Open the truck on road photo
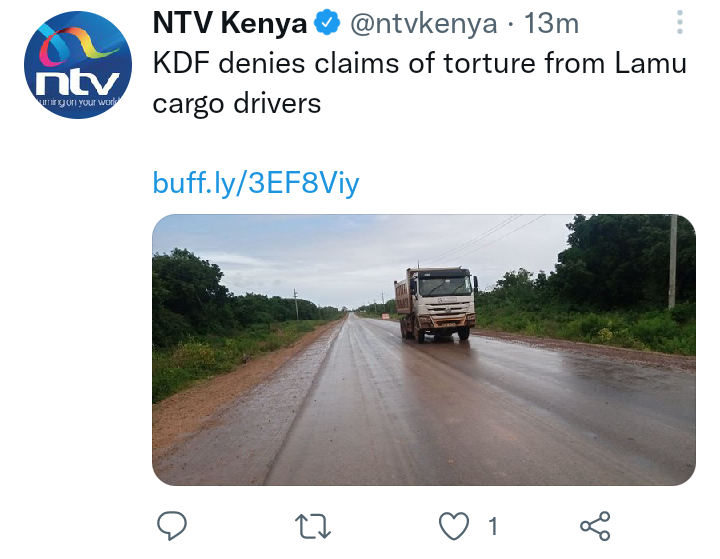The width and height of the screenshot is (720, 559). click(424, 350)
